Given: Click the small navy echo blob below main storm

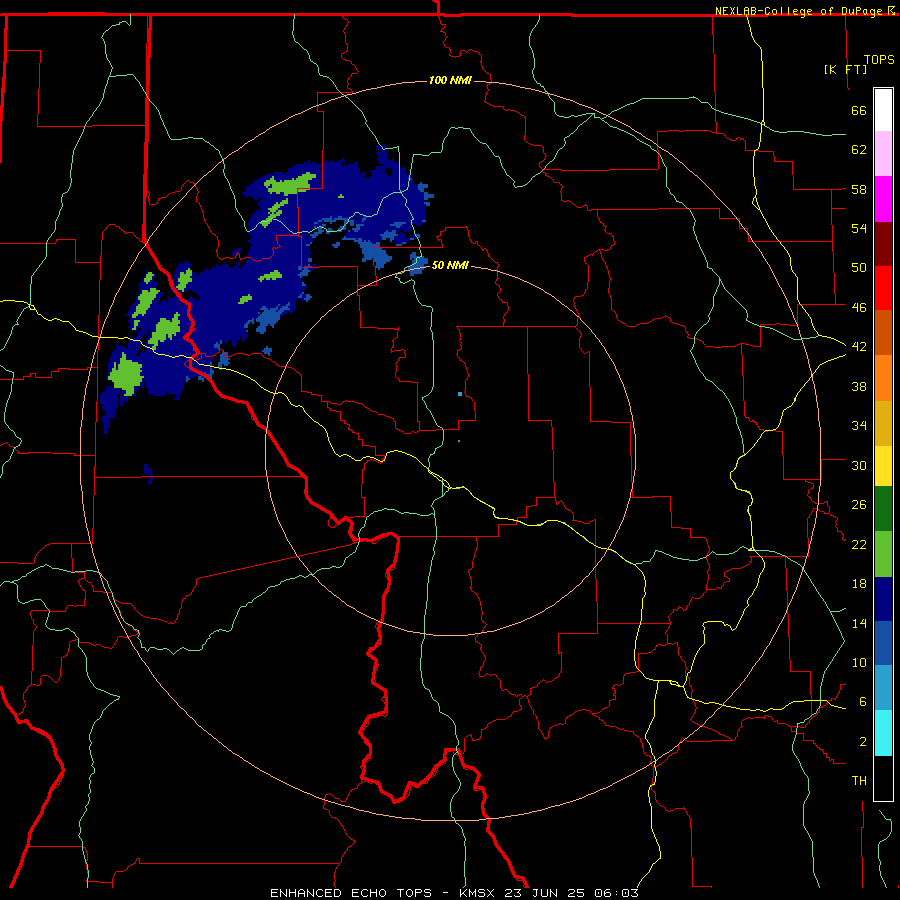Looking at the screenshot, I should pyautogui.click(x=149, y=474).
